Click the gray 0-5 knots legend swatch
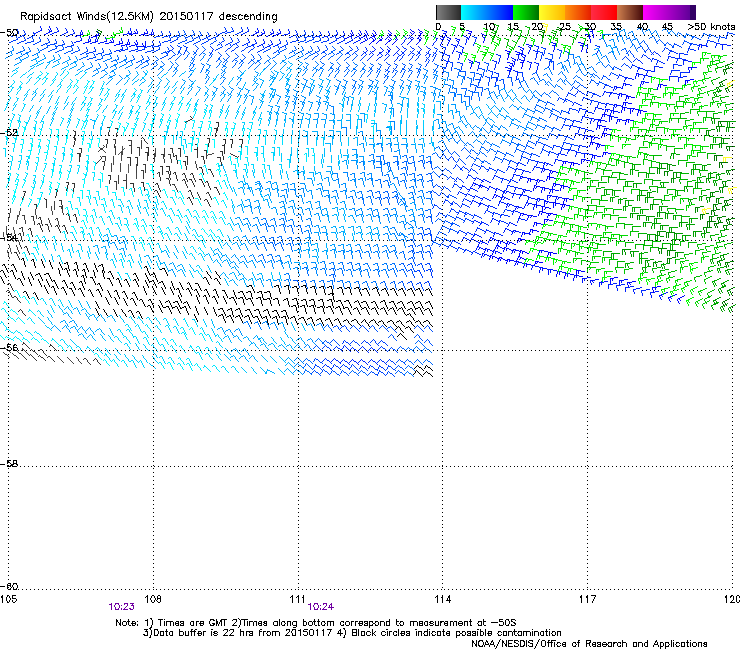Image resolution: width=740 pixels, height=650 pixels. [x=448, y=12]
